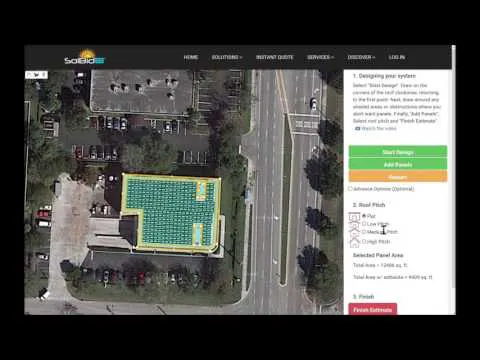480x360 pixels.
Task: Click the Selected Panel Area heading
Action: [378, 255]
